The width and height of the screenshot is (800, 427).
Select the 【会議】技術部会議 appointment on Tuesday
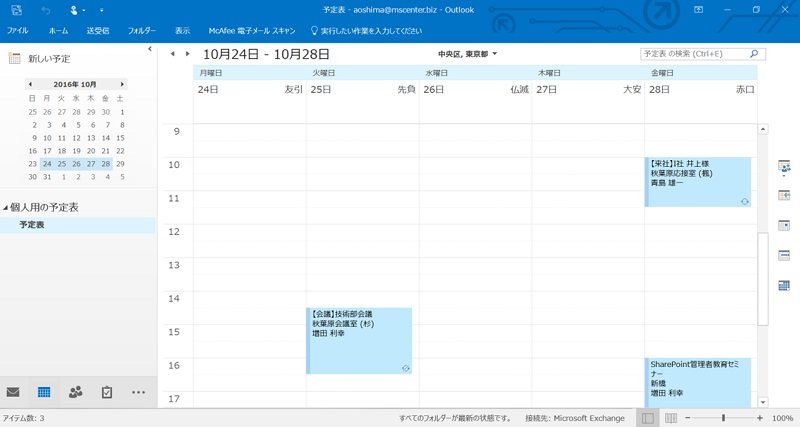pos(359,341)
